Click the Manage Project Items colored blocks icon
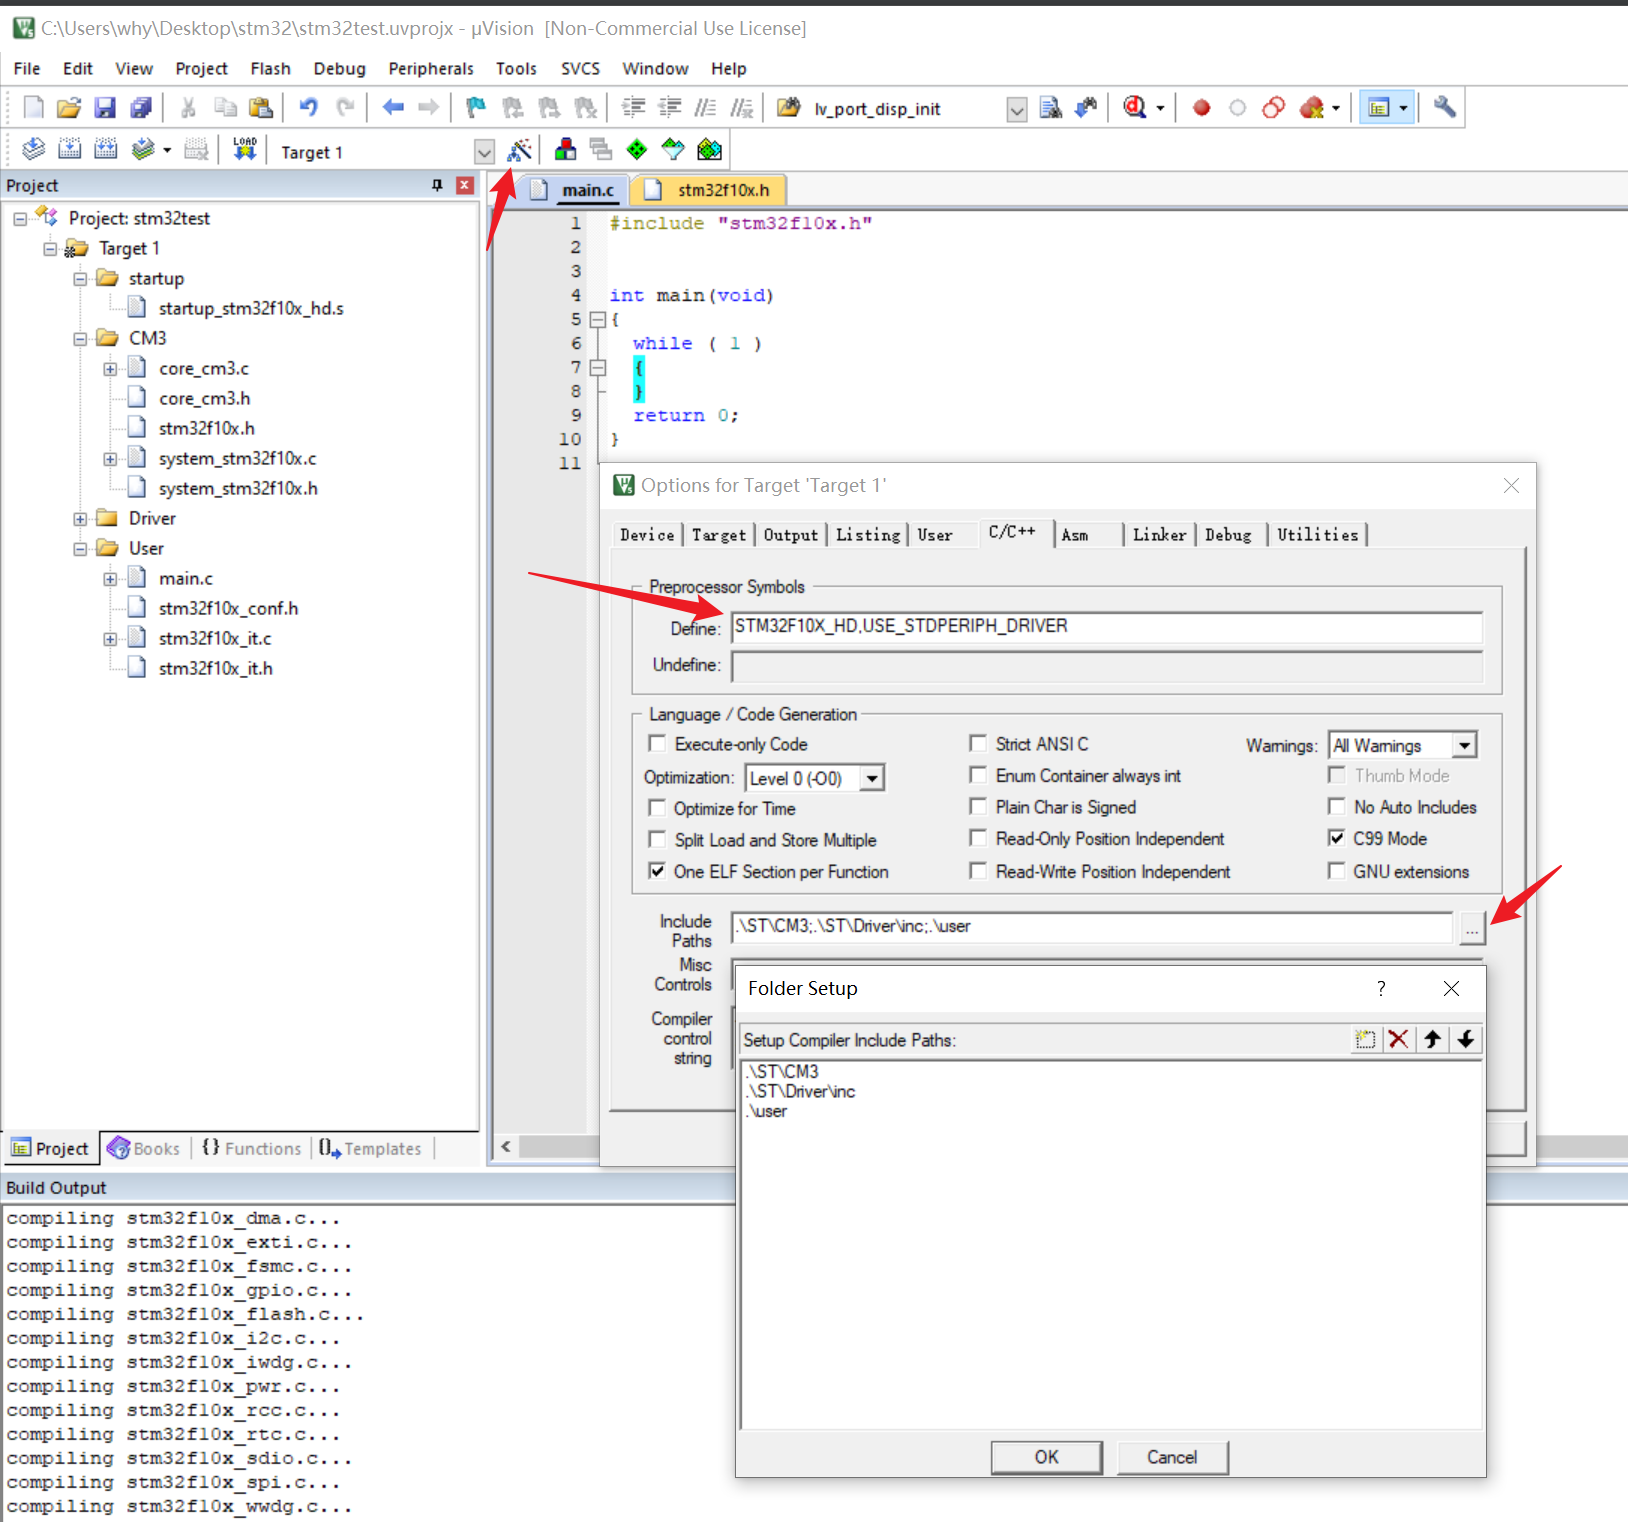Viewport: 1628px width, 1522px height. pyautogui.click(x=565, y=151)
